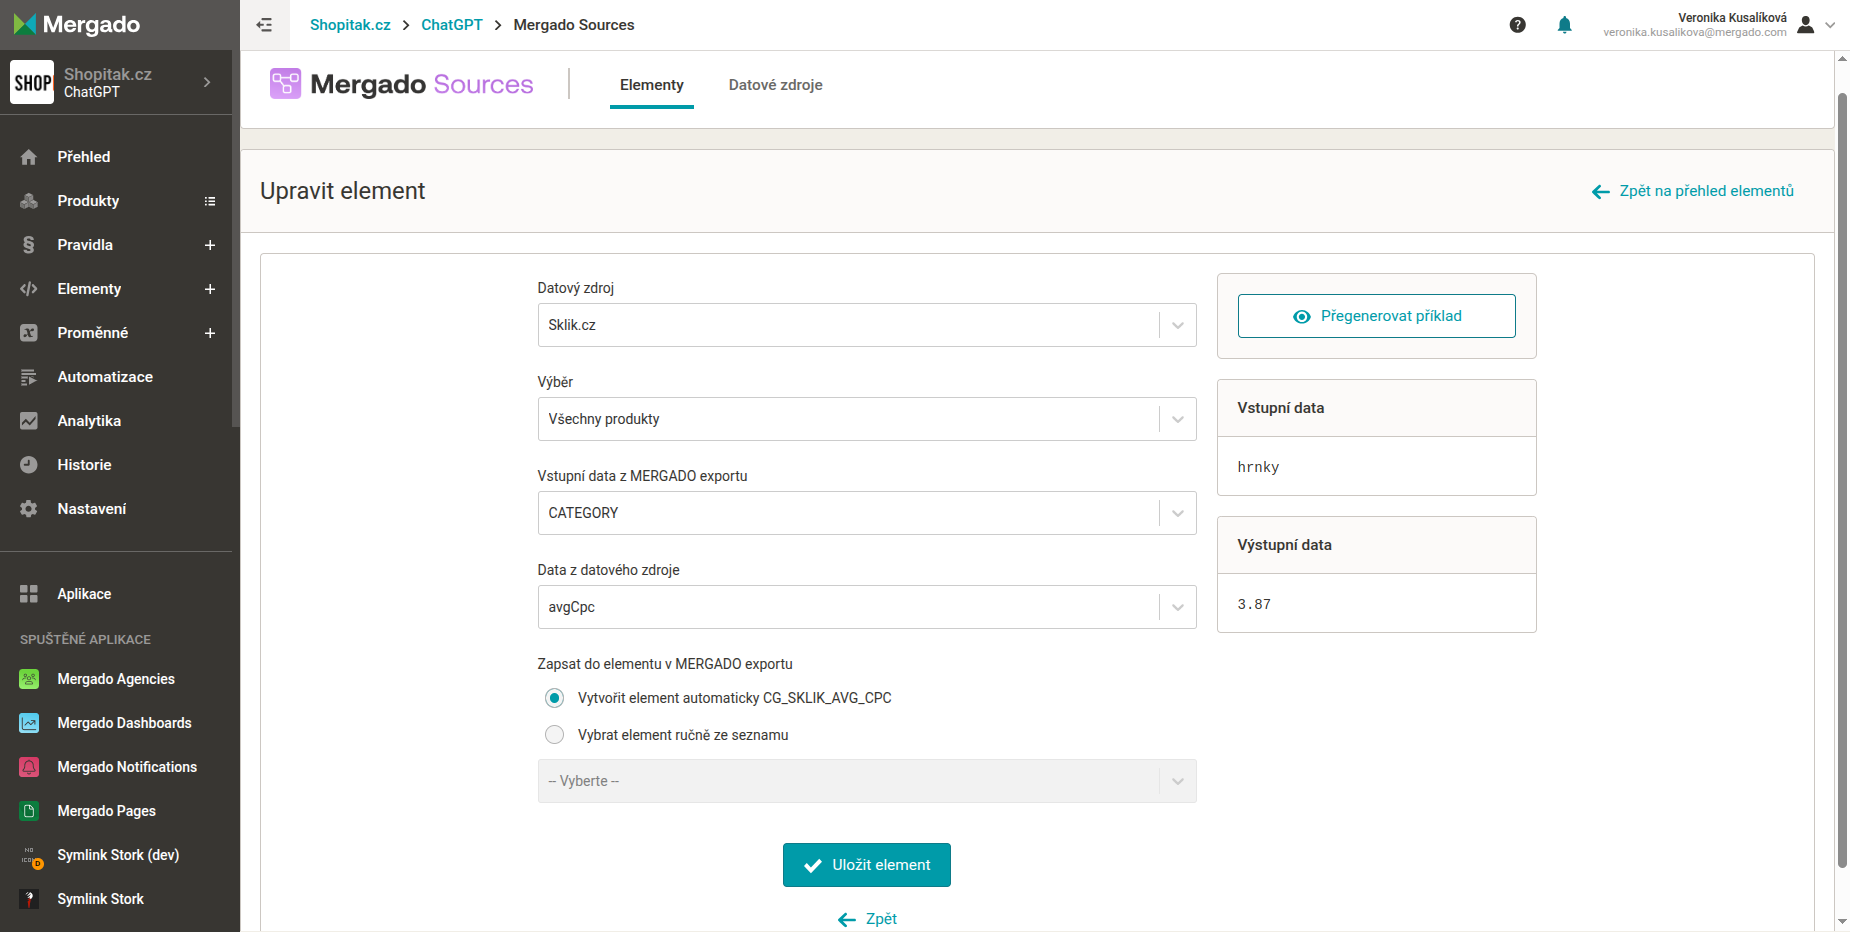Open Pravidla in the sidebar
This screenshot has height=932, width=1850.
click(x=85, y=245)
